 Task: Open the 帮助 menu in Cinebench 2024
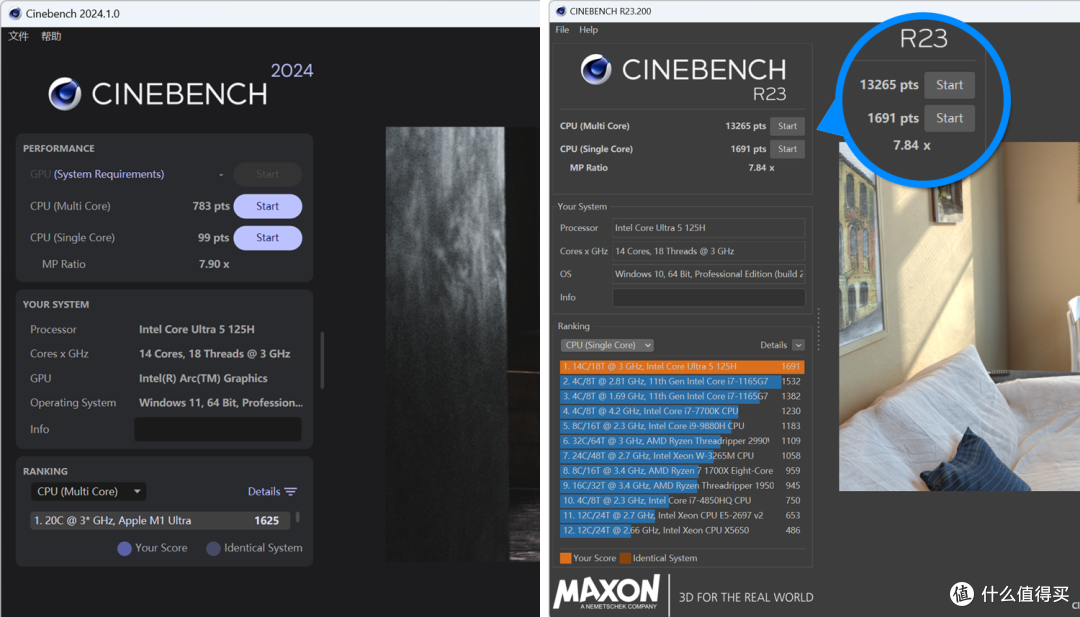(51, 36)
